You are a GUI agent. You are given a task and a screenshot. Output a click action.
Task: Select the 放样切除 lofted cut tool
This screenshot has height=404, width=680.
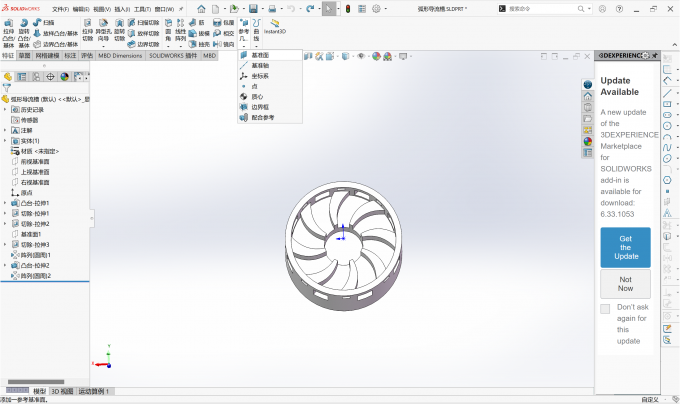[143, 33]
